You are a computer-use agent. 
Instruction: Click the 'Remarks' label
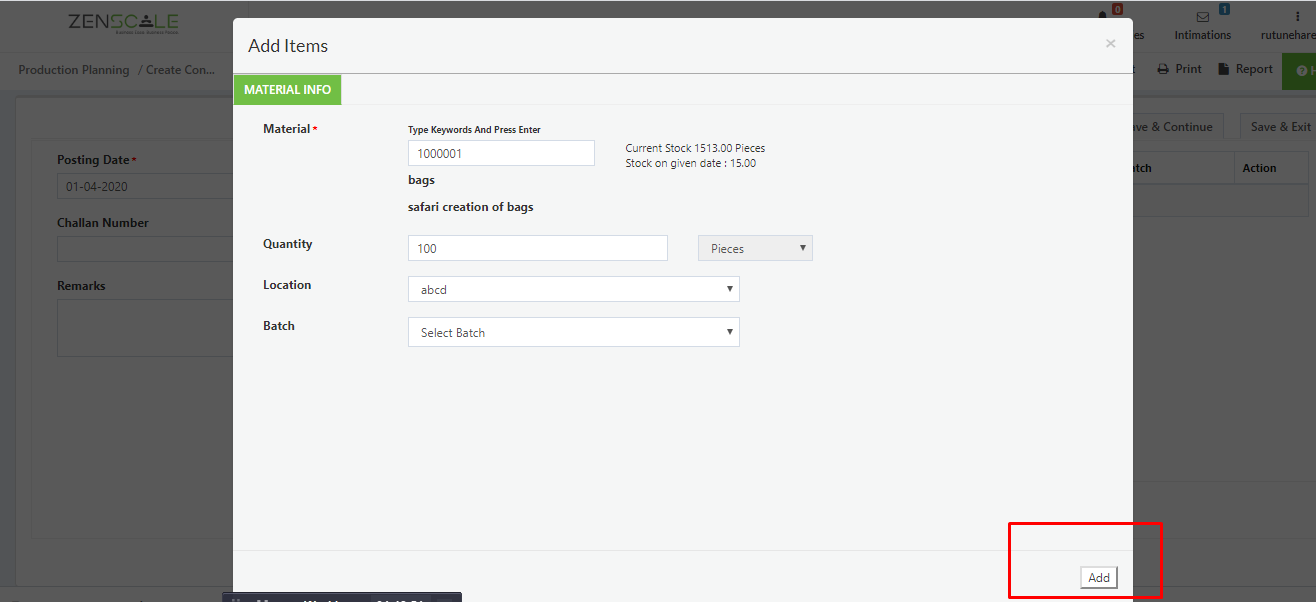point(81,286)
